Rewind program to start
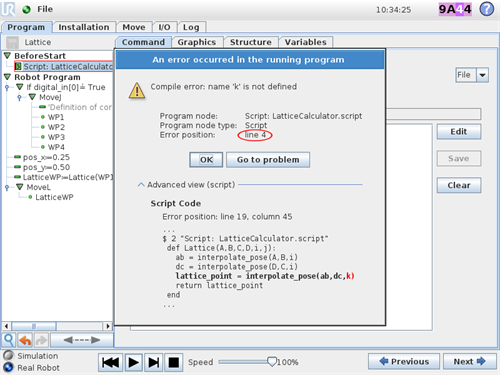Image resolution: width=500 pixels, height=375 pixels. (x=110, y=362)
